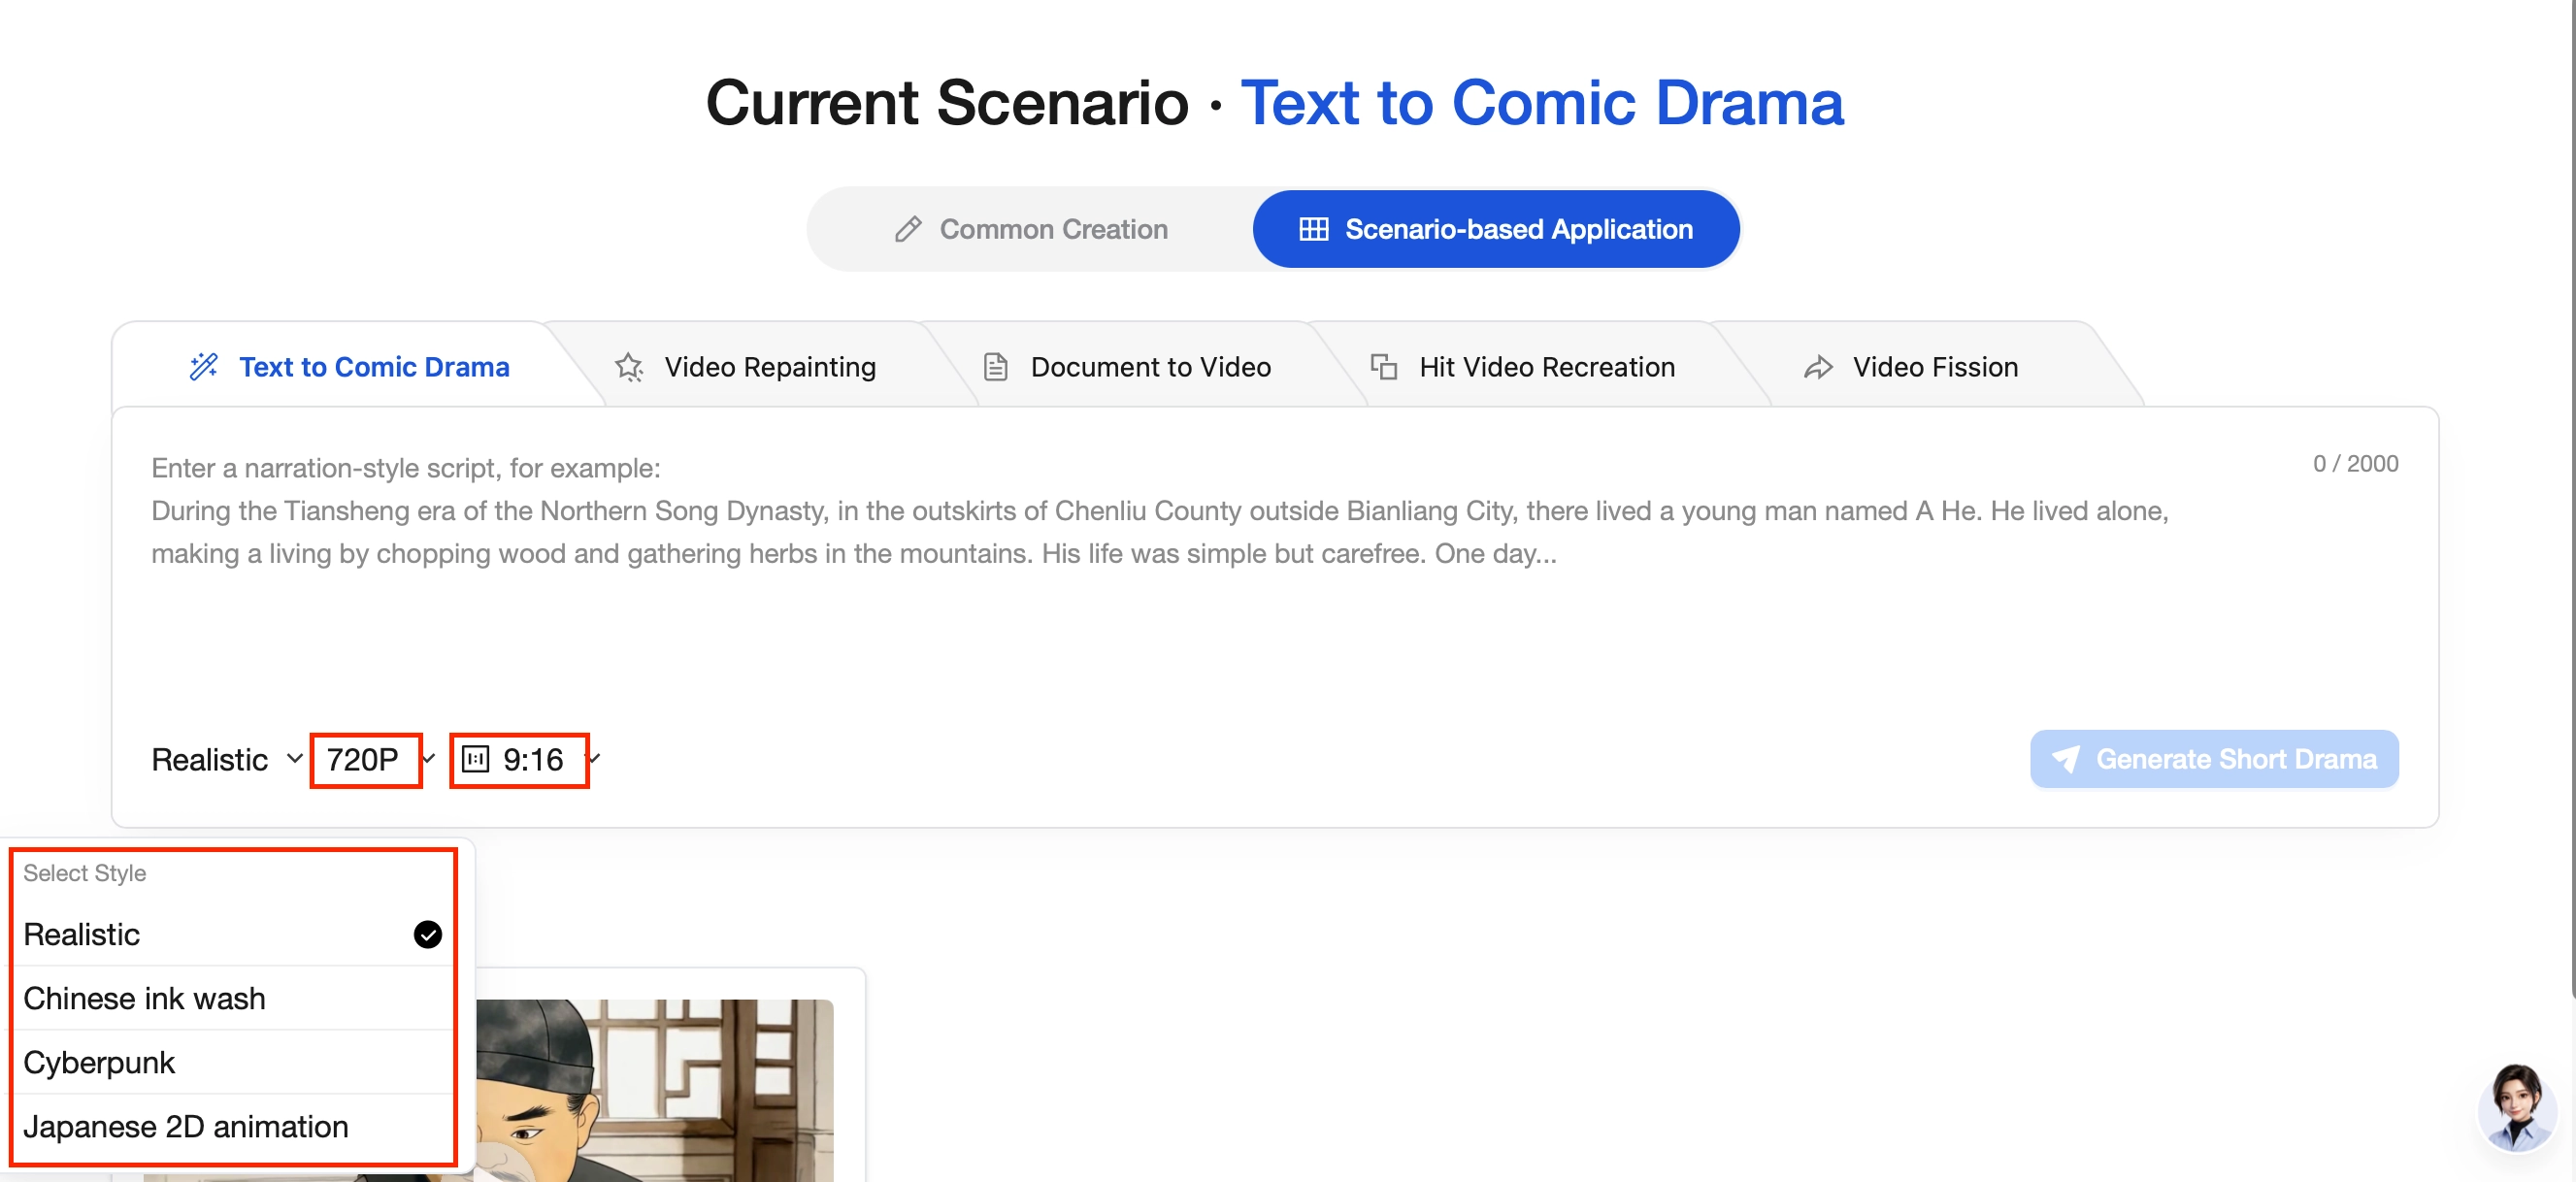Image resolution: width=2576 pixels, height=1182 pixels.
Task: Open the Text to Comic Drama tab
Action: pyautogui.click(x=349, y=367)
